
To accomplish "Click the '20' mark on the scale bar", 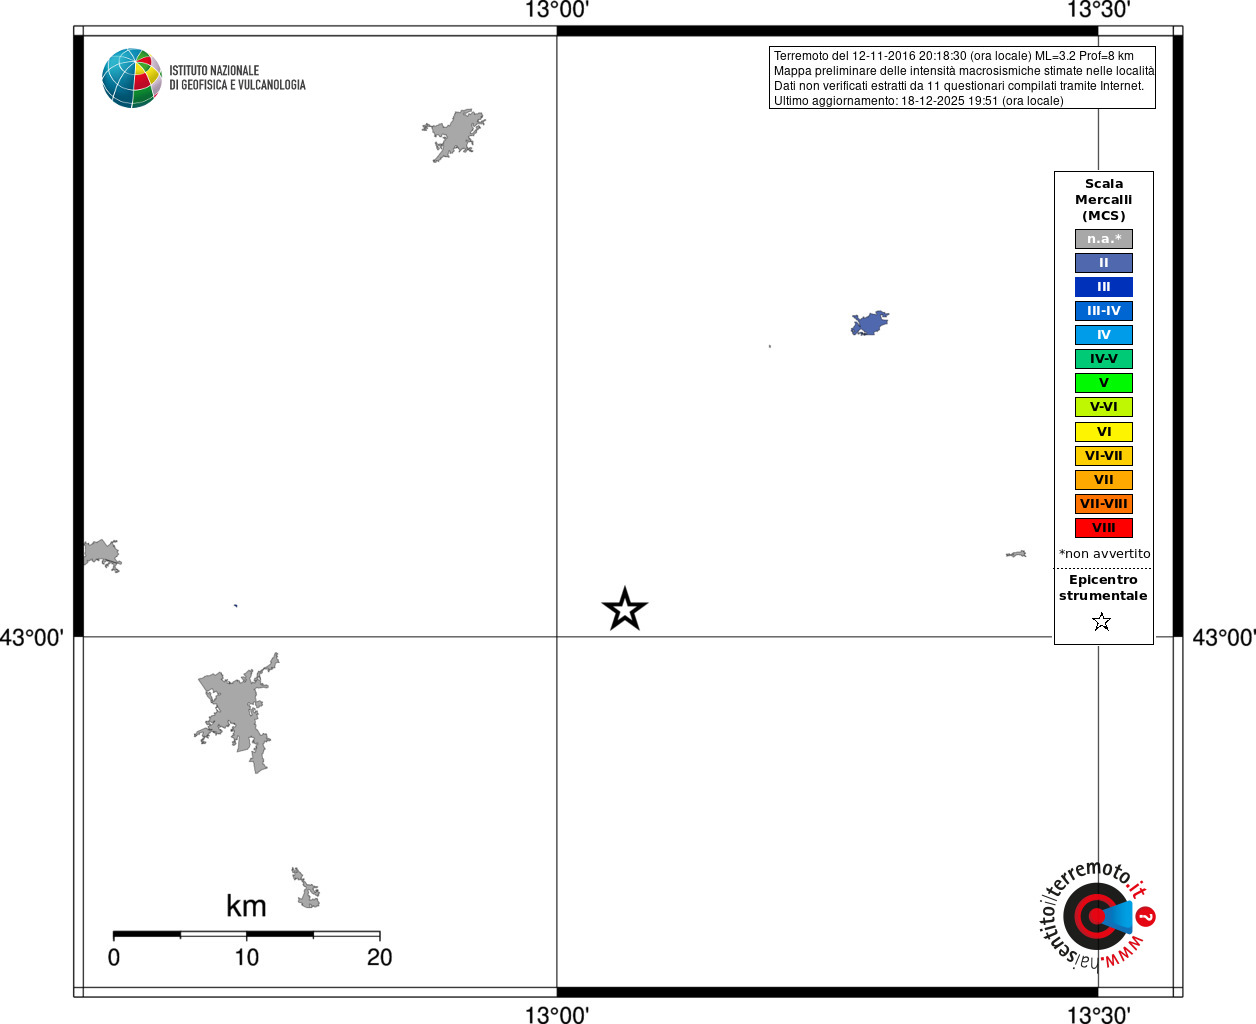I will pyautogui.click(x=379, y=957).
